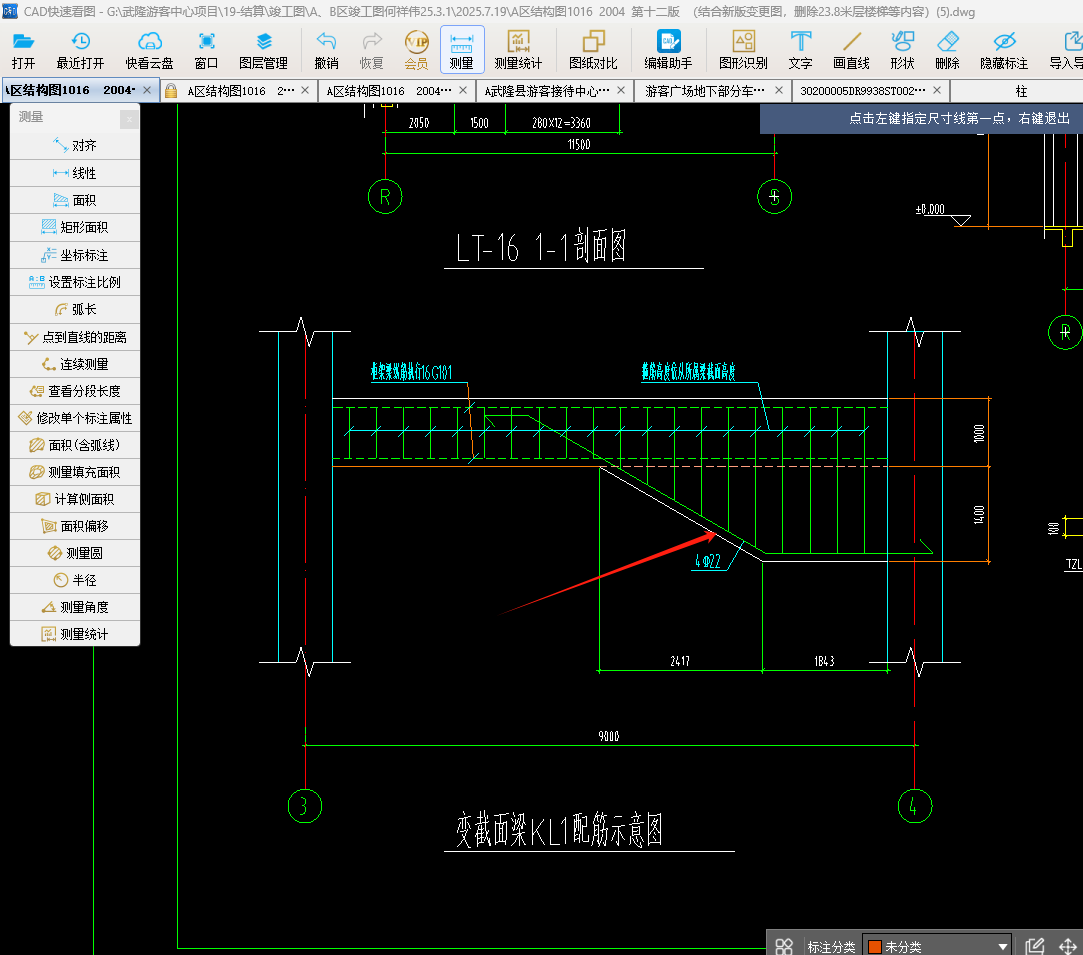Image resolution: width=1083 pixels, height=955 pixels.
Task: Switch to the 柱 tab
Action: click(1021, 90)
